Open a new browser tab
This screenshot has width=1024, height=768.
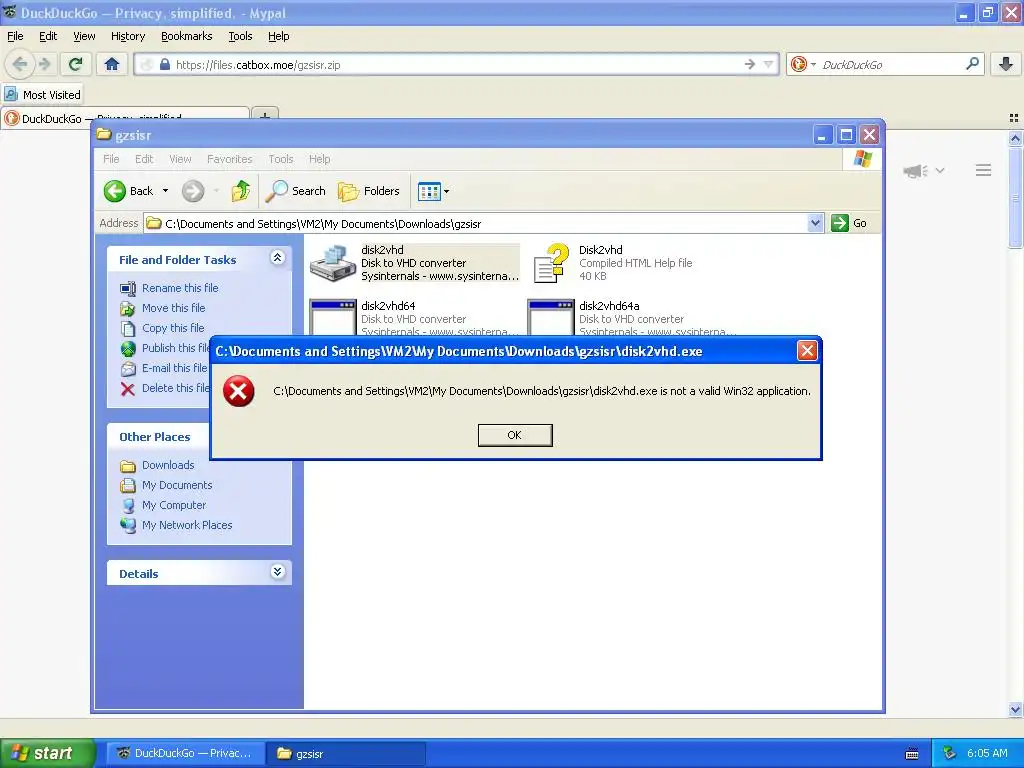point(264,116)
